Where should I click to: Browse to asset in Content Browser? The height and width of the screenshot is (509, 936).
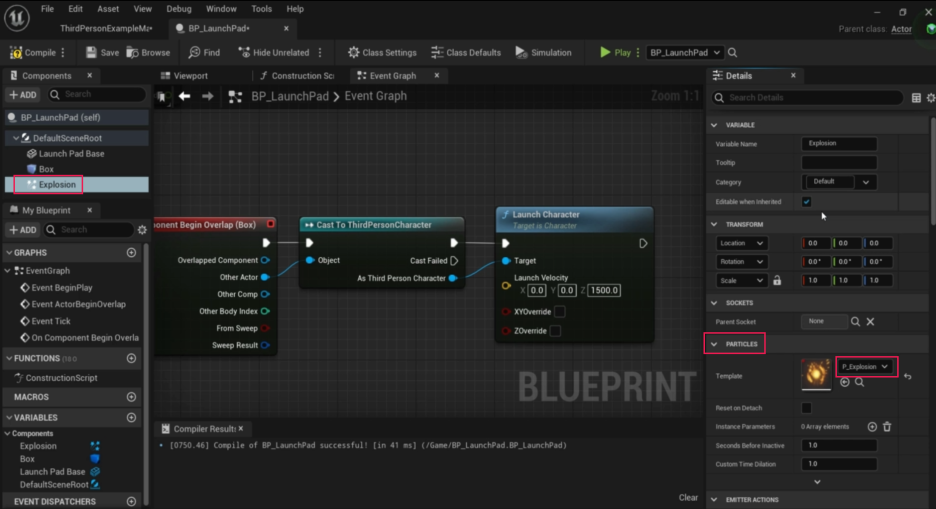tap(149, 53)
